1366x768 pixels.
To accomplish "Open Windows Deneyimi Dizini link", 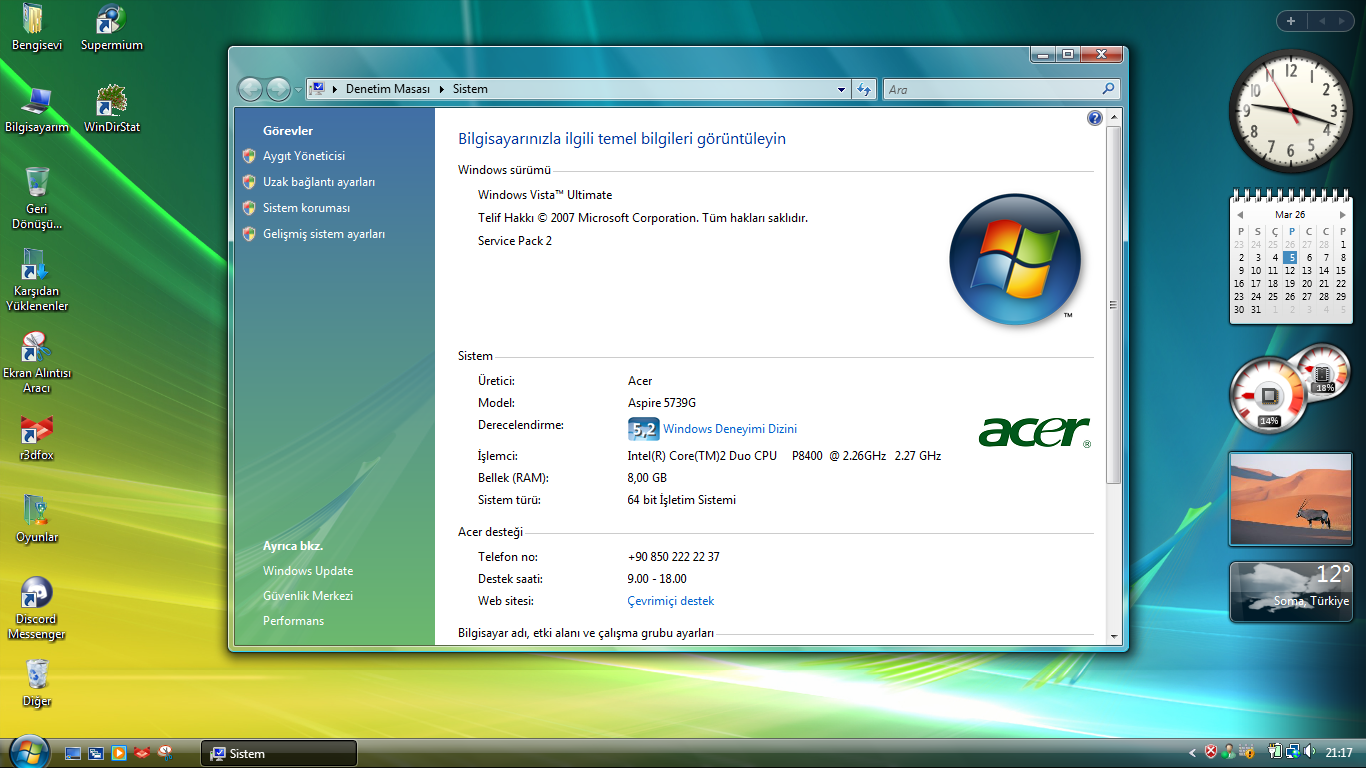I will 730,429.
